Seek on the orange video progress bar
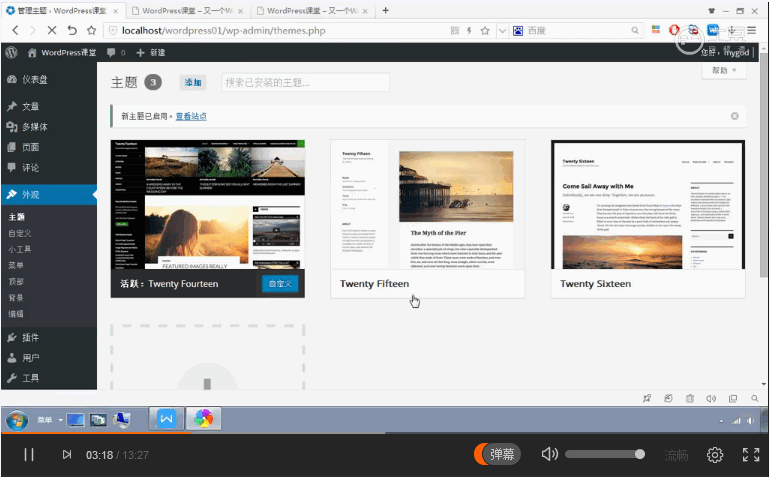The image size is (769, 477). (384, 433)
